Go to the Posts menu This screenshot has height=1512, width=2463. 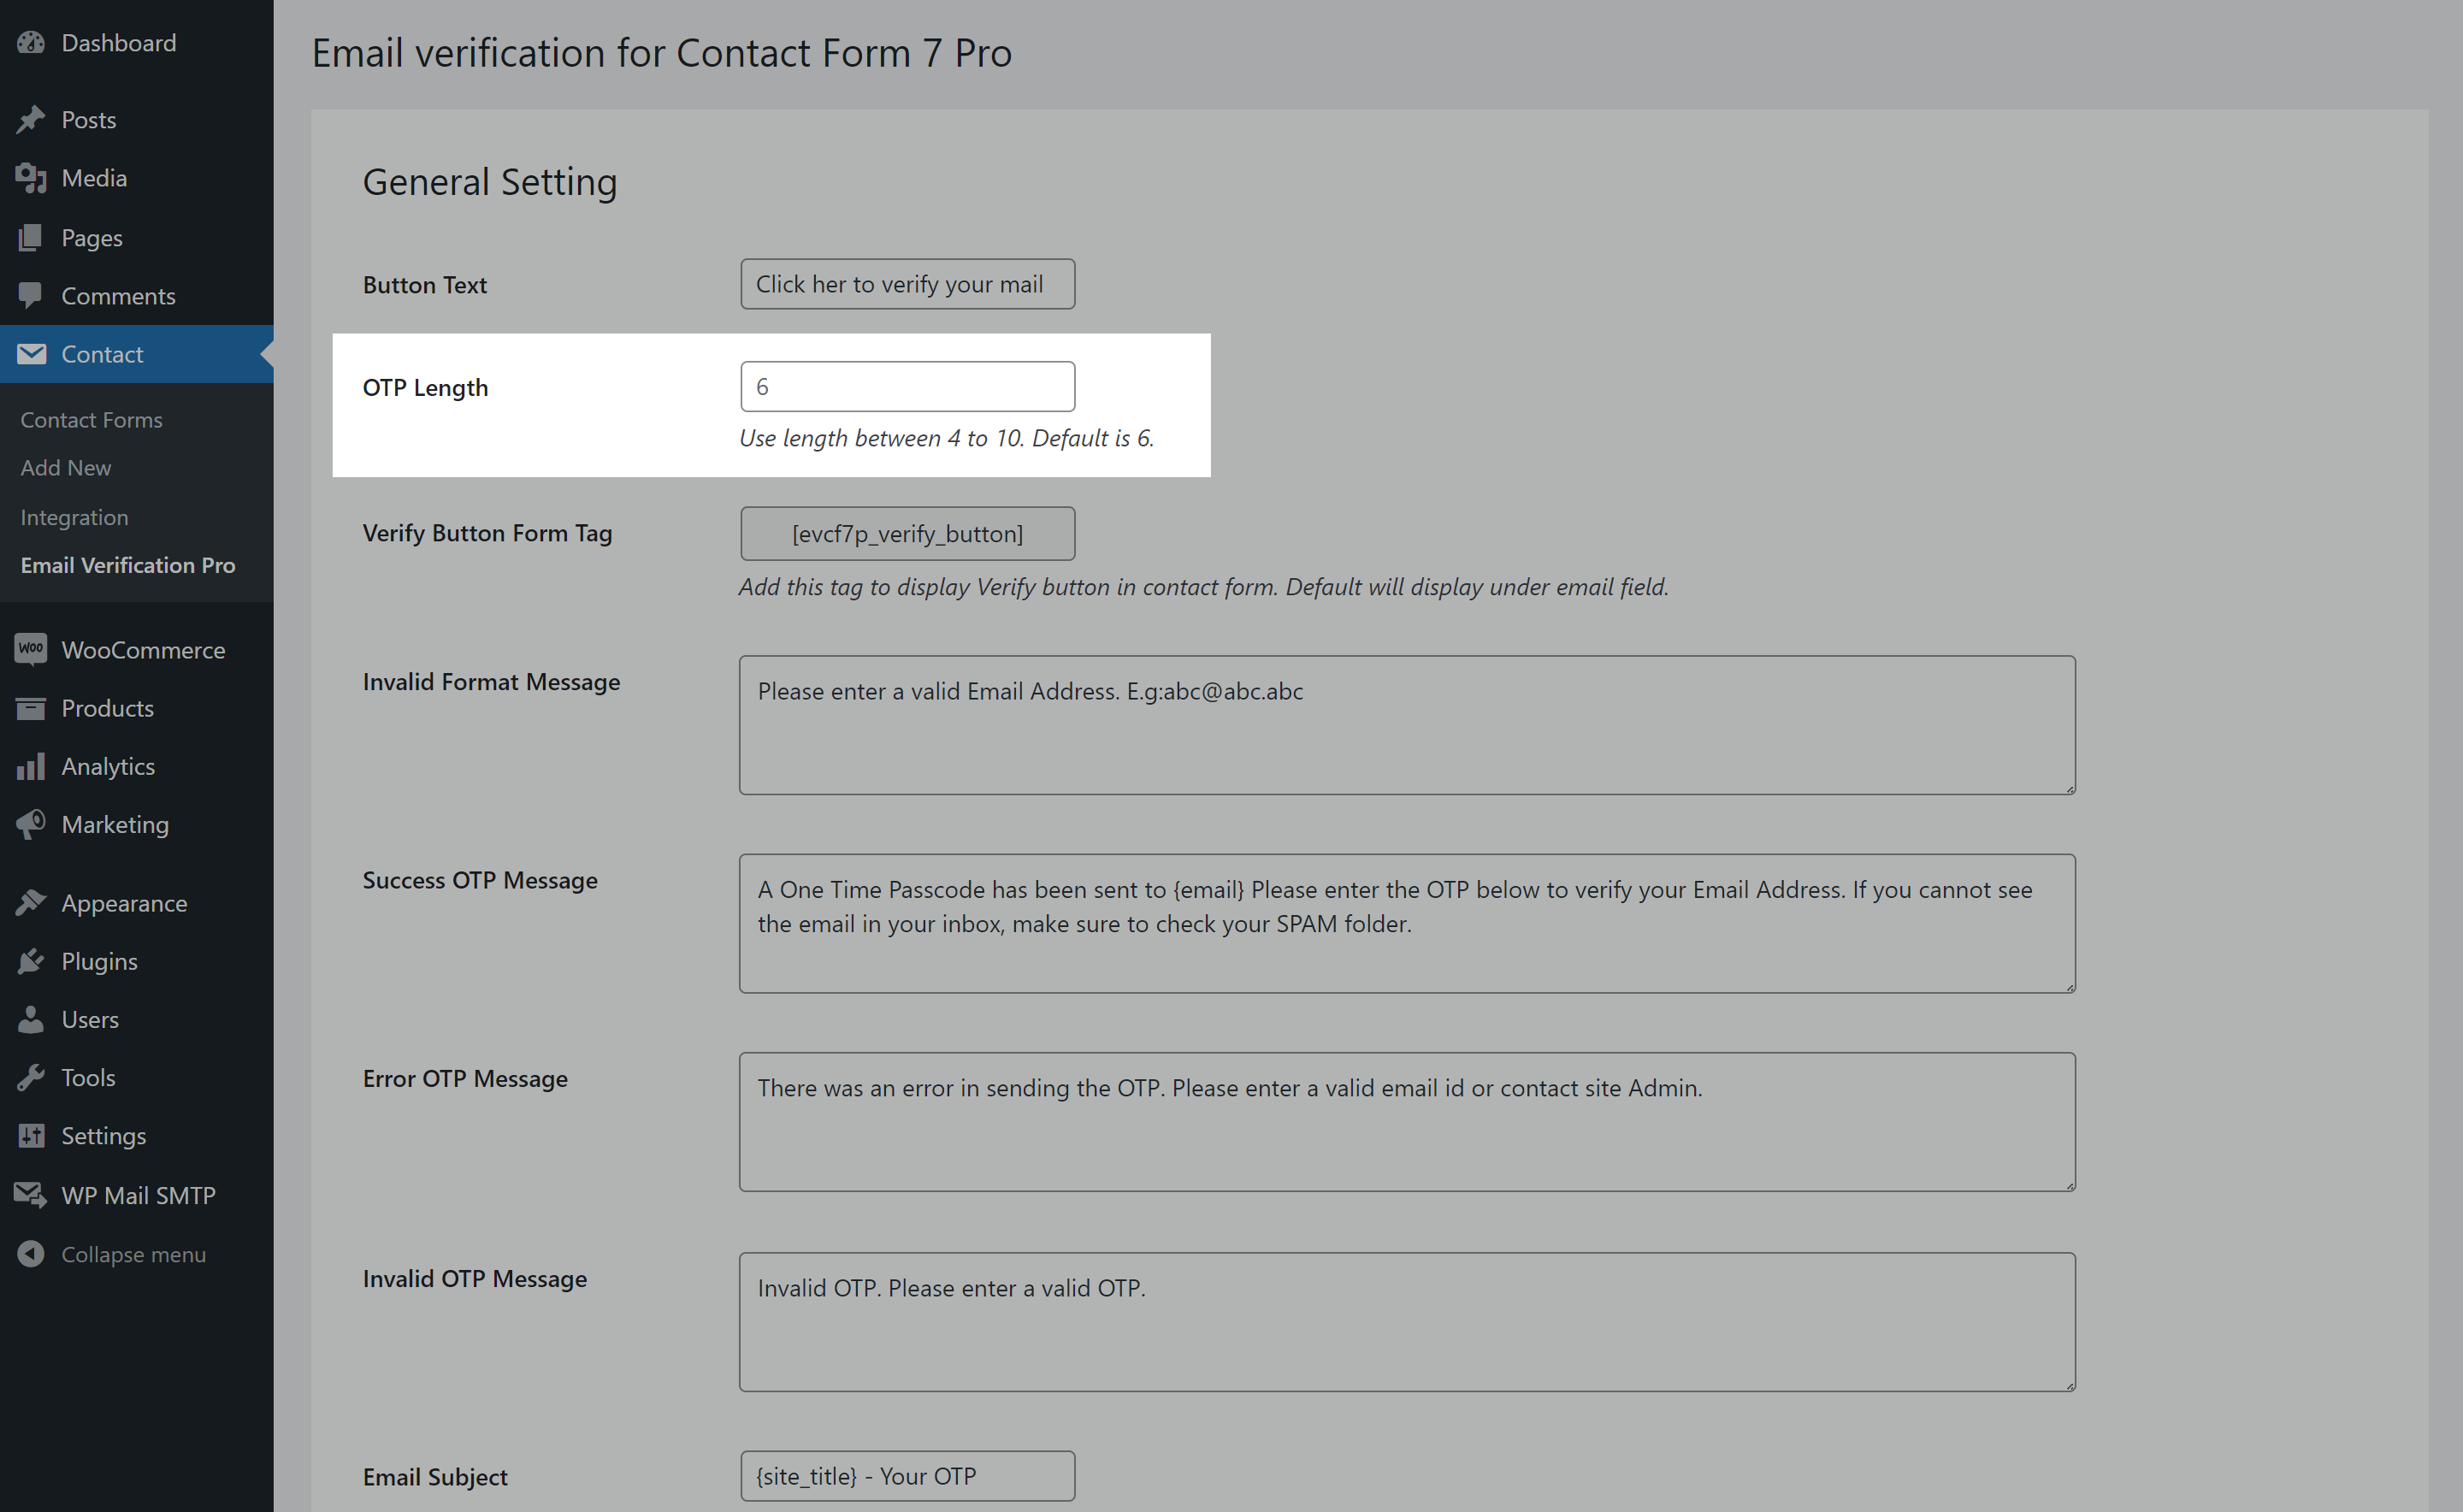click(x=137, y=120)
